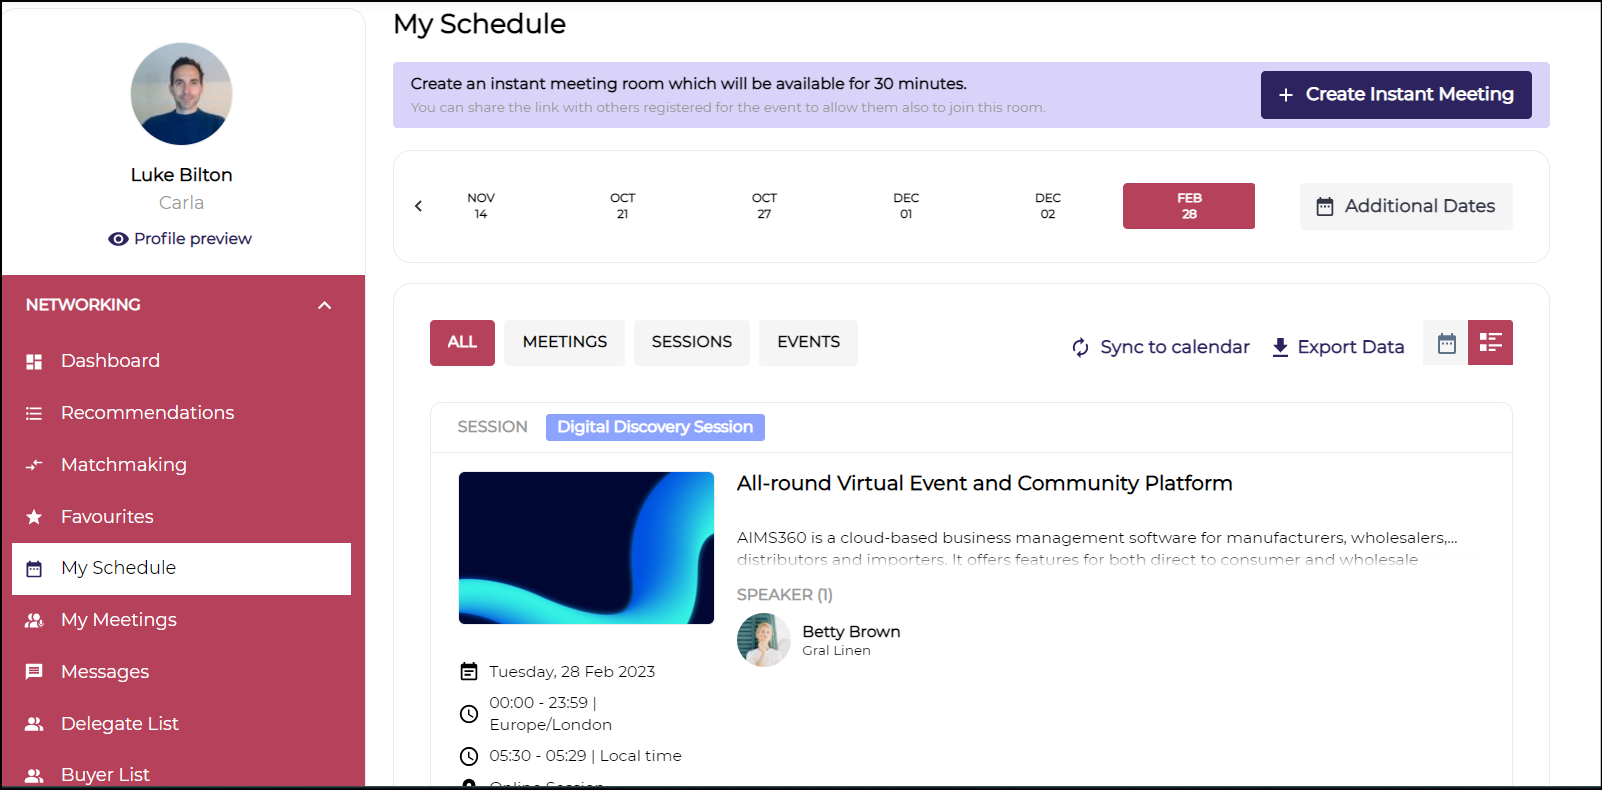The width and height of the screenshot is (1602, 790).
Task: Select the DEC 01 date
Action: point(906,206)
